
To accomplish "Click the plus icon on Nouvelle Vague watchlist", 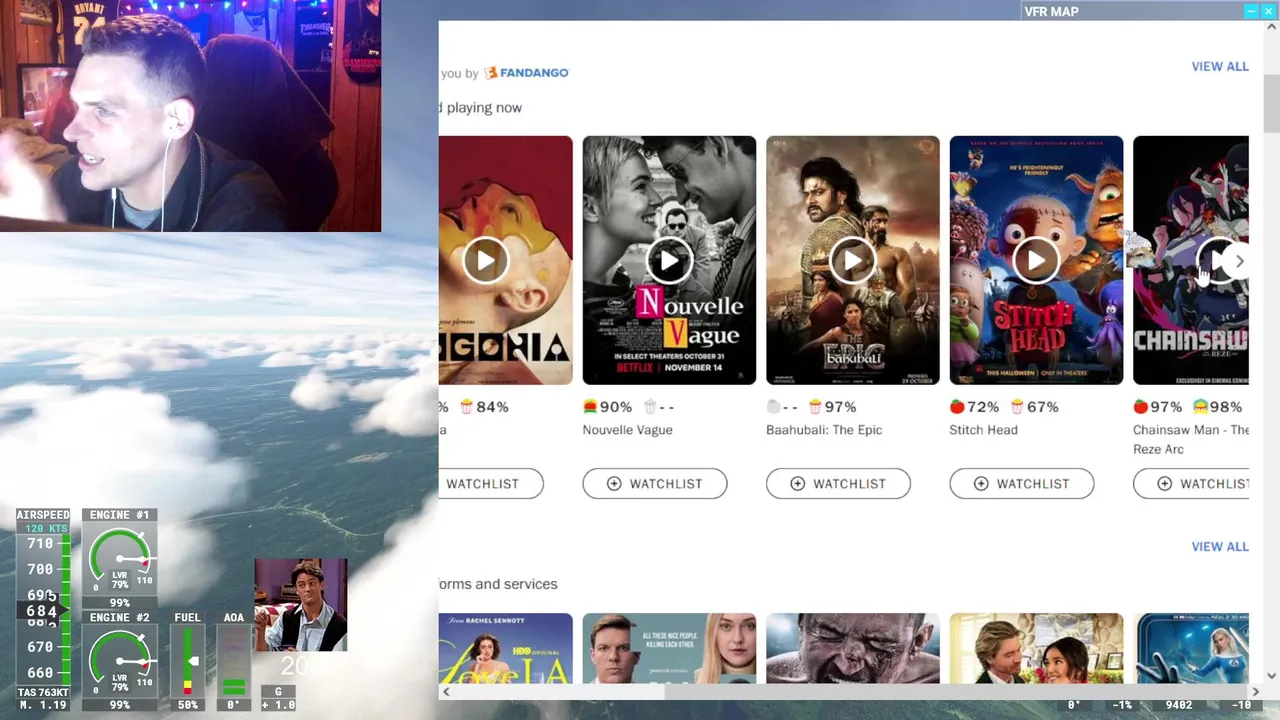I will pos(614,484).
